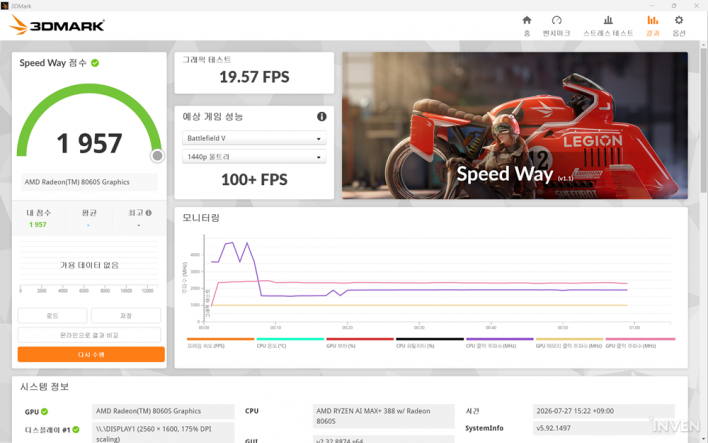This screenshot has height=443, width=708.
Task: Open the Results (결과) tab
Action: (x=652, y=26)
